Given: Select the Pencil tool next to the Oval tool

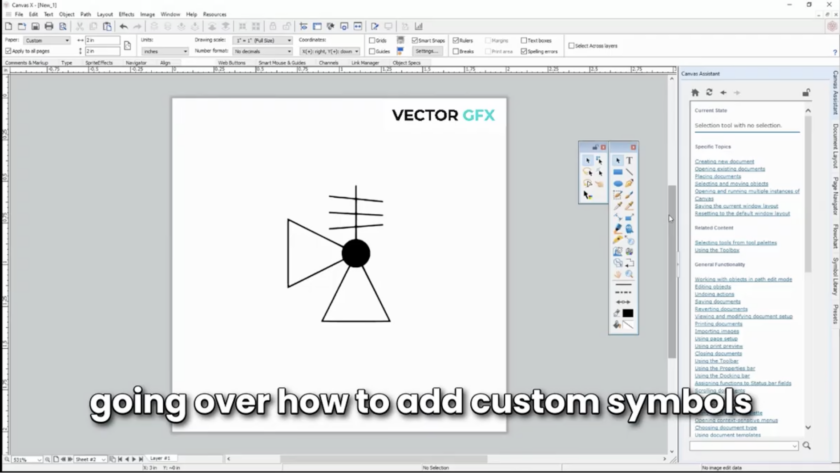Looking at the screenshot, I should [x=629, y=183].
